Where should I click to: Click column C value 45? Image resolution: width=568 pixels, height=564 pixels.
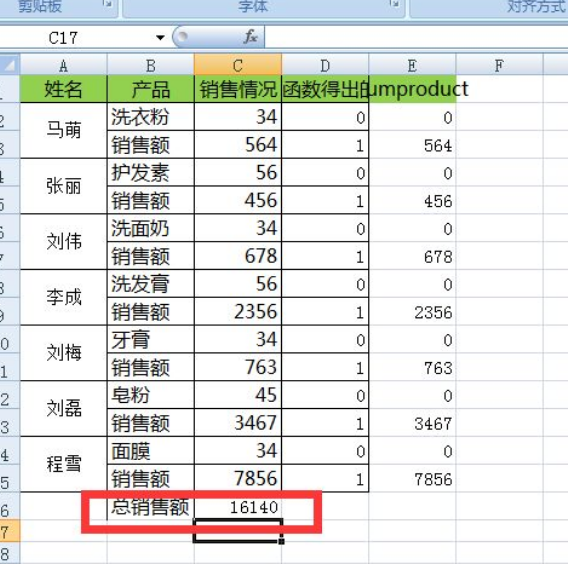[x=238, y=395]
